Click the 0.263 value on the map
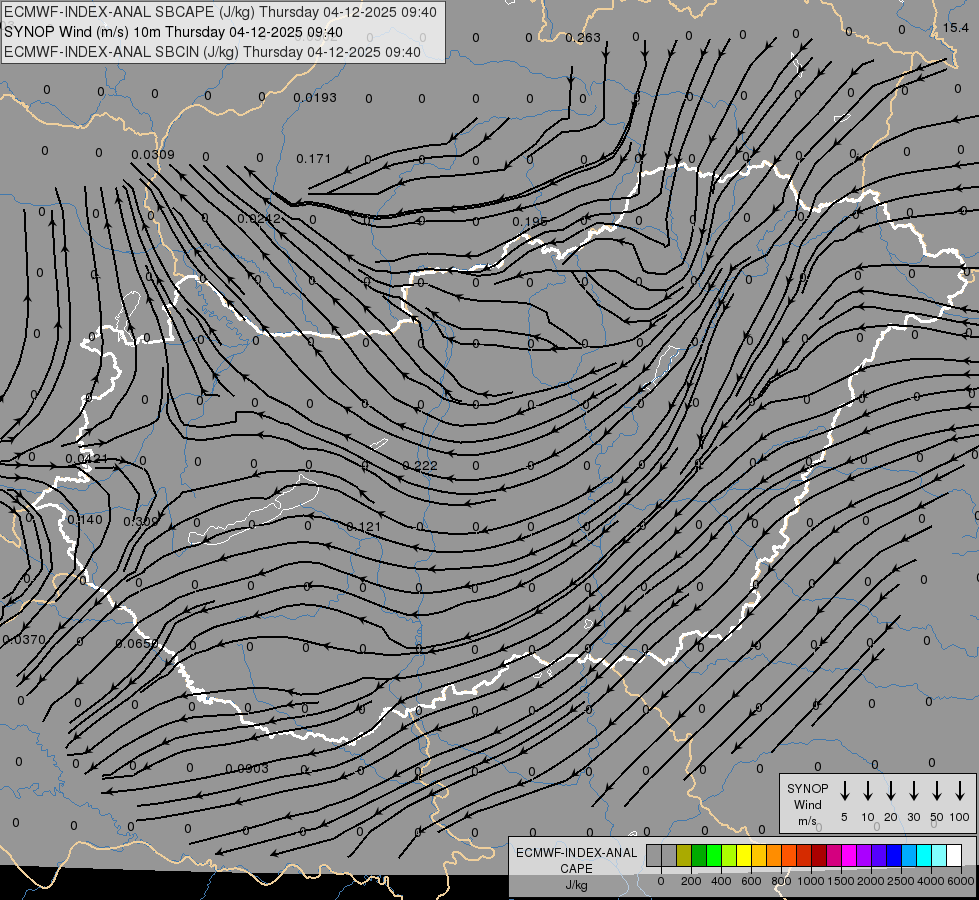 coord(583,38)
